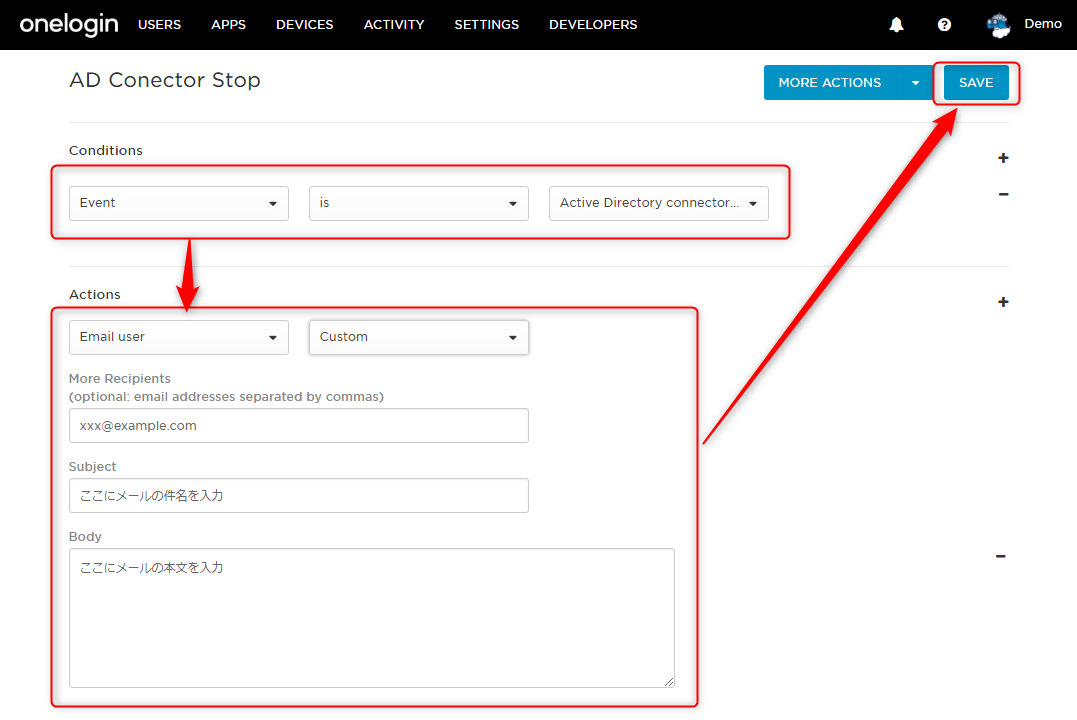Open the notifications bell icon
This screenshot has height=720, width=1077.
[x=896, y=25]
